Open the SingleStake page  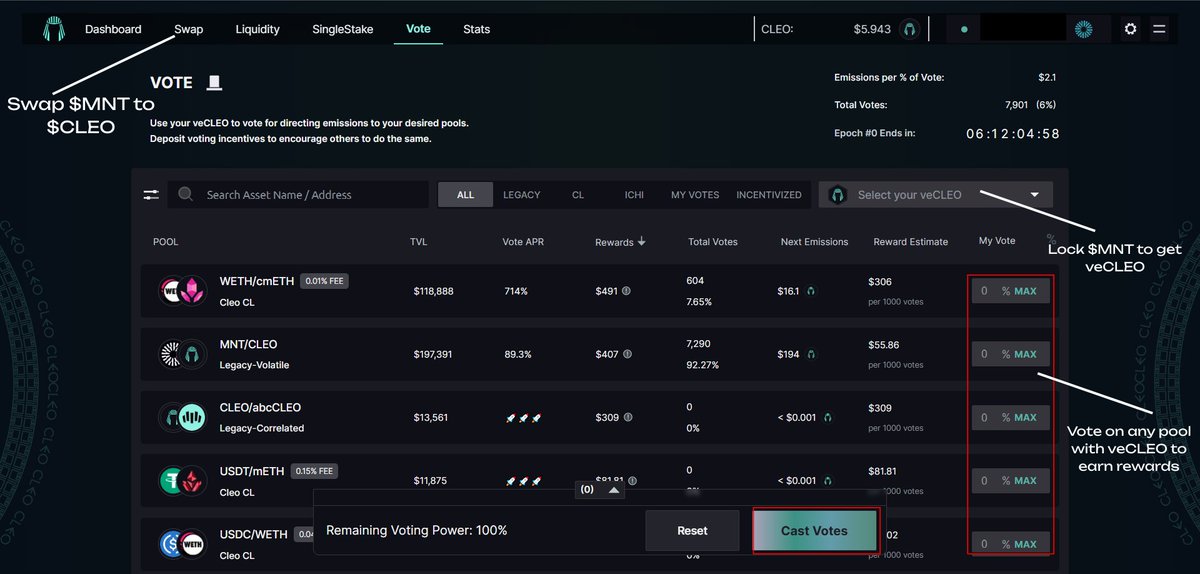click(x=343, y=29)
